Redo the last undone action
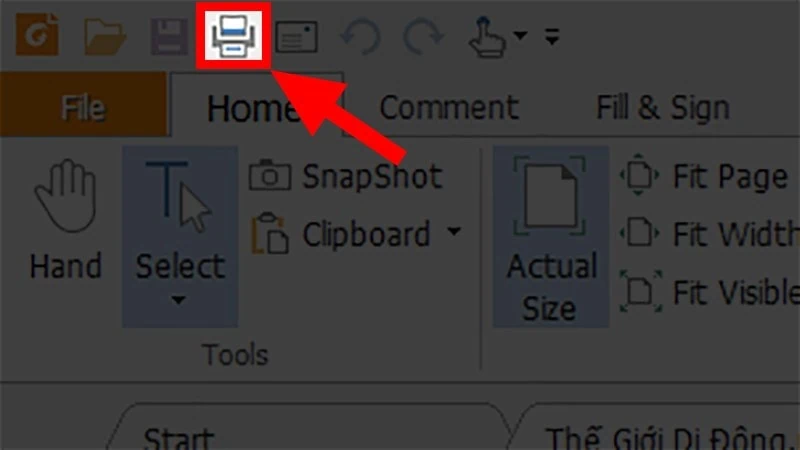 point(423,37)
